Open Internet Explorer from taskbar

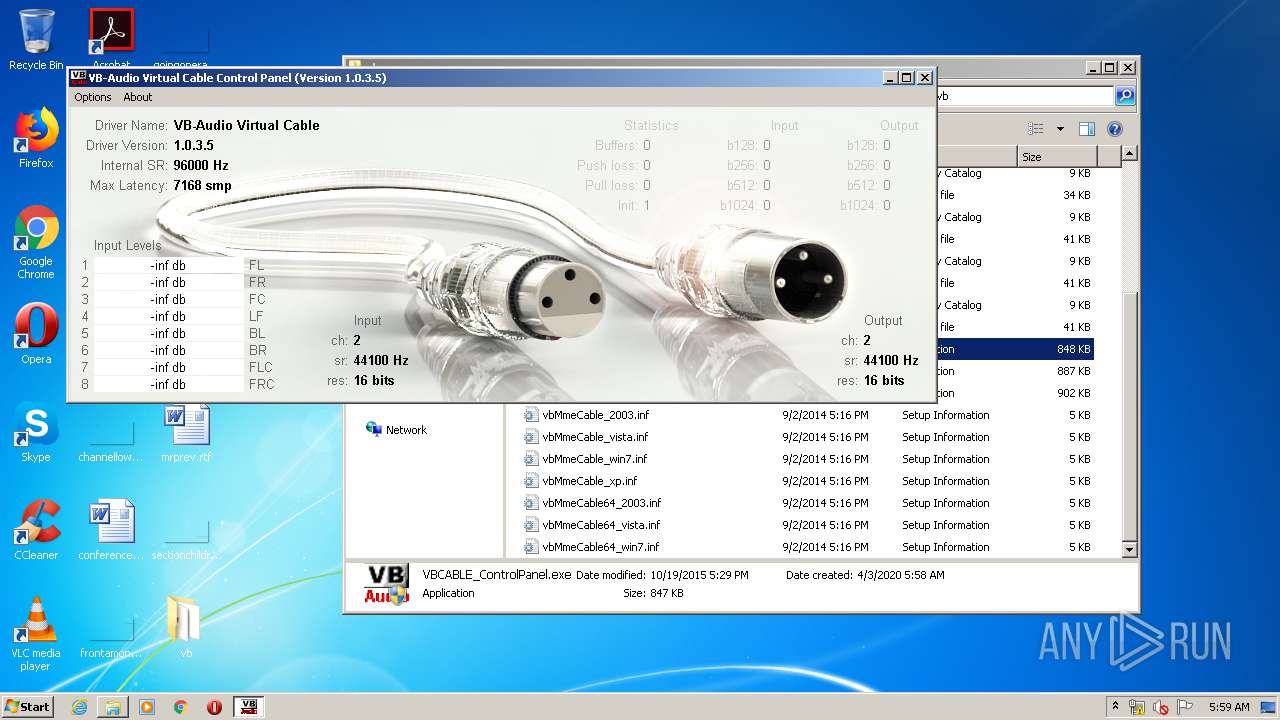pyautogui.click(x=79, y=707)
